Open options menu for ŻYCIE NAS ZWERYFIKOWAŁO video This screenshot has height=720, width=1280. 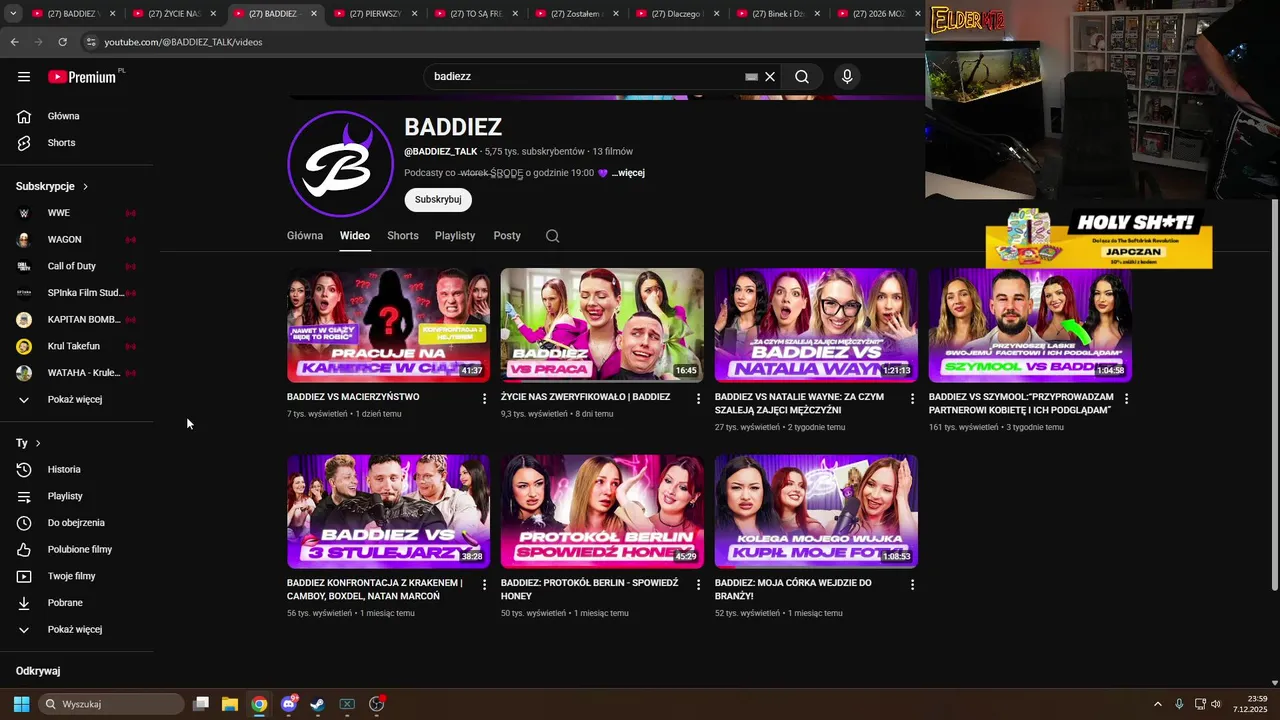tap(699, 398)
